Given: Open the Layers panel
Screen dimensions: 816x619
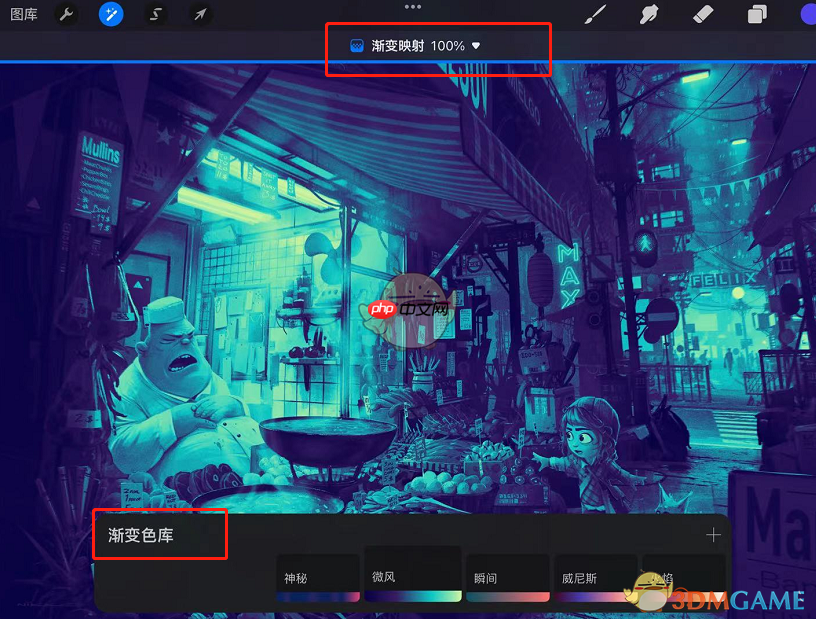Looking at the screenshot, I should click(x=757, y=14).
